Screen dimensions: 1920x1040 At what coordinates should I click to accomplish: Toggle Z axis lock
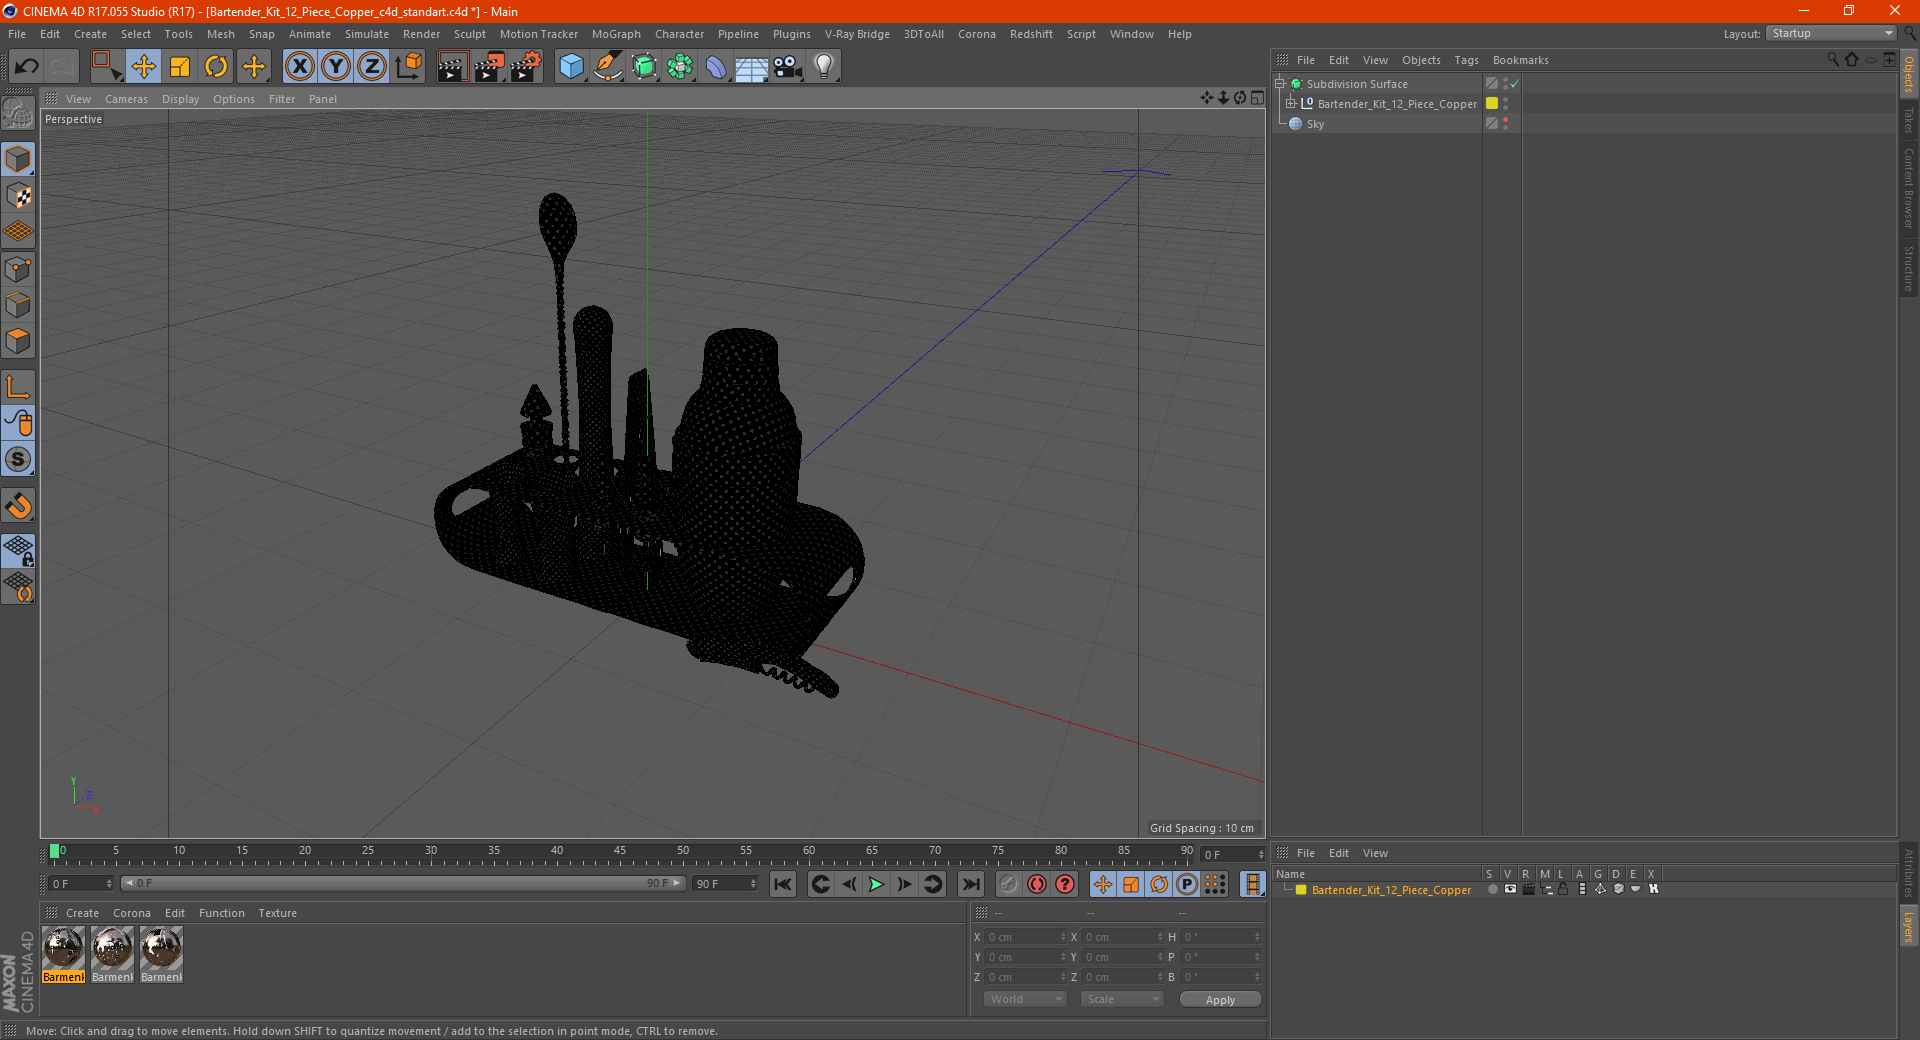[372, 67]
